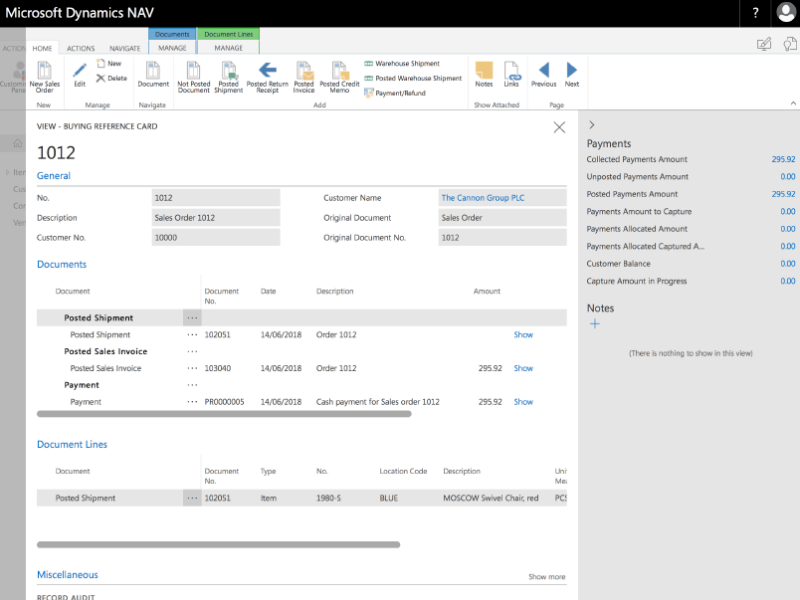Click Documents horizontal scrollbar
The width and height of the screenshot is (800, 600).
(x=224, y=414)
